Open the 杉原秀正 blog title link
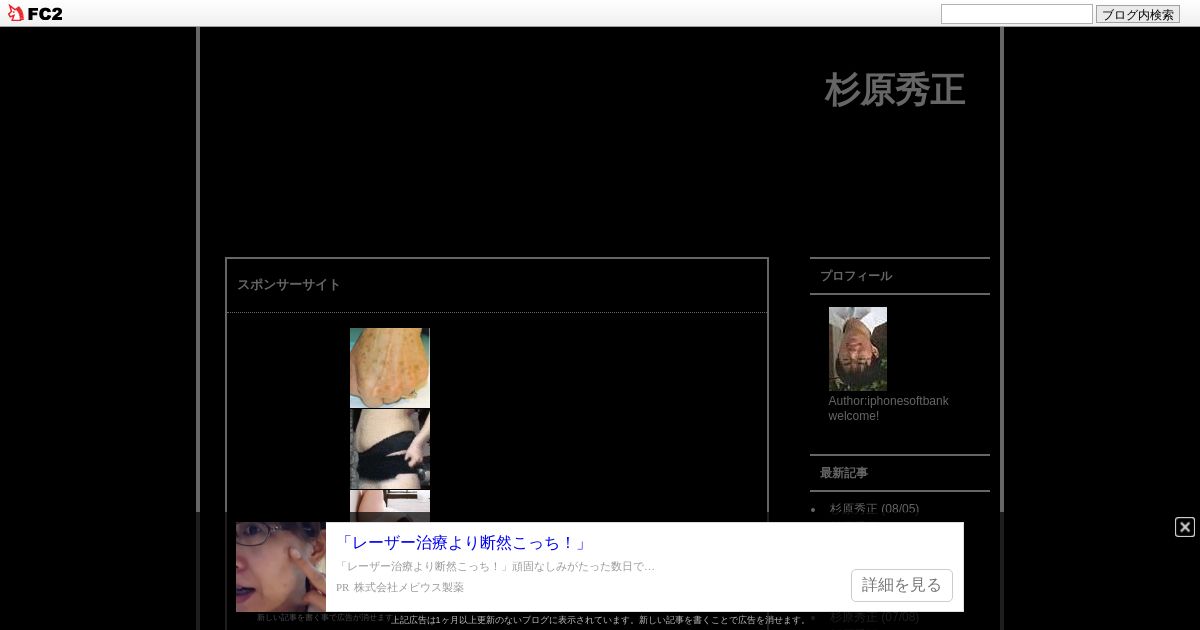1200x630 pixels. click(894, 90)
